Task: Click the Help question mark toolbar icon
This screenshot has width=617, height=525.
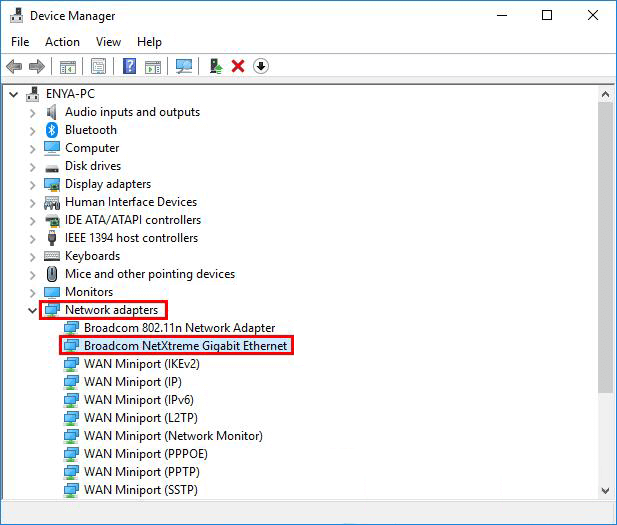Action: (130, 67)
